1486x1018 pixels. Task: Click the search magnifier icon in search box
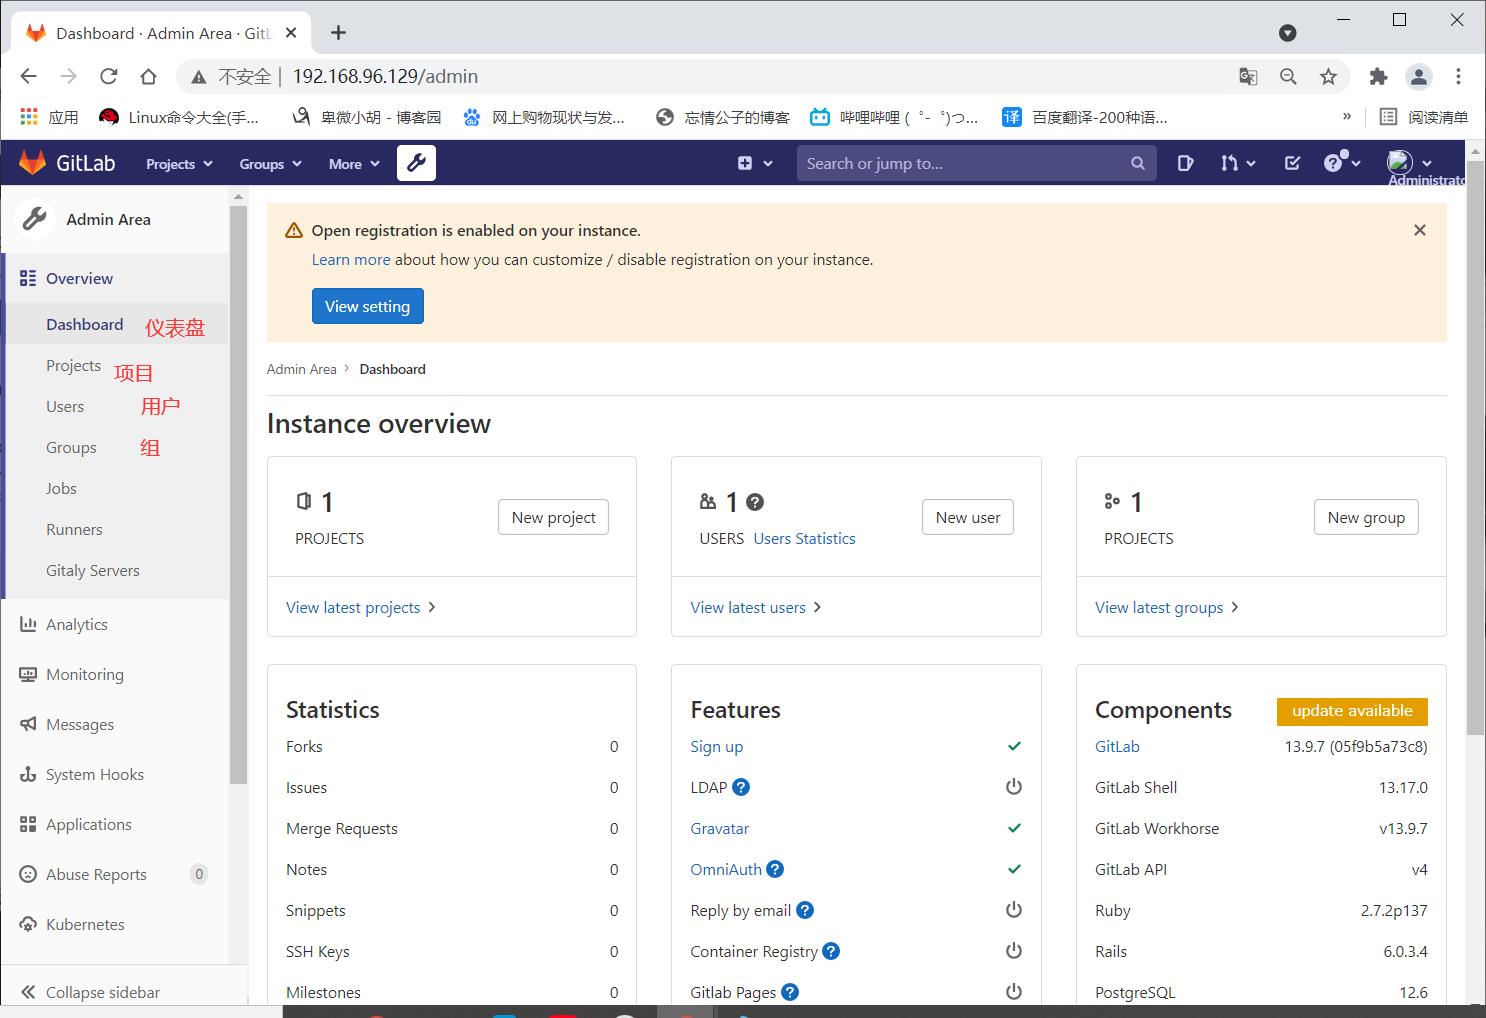1137,163
